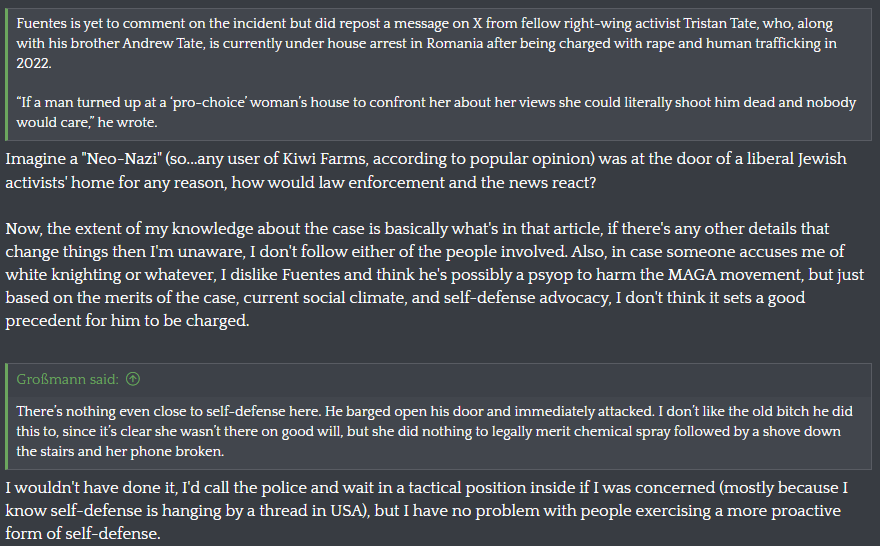This screenshot has height=546, width=880.
Task: Click the phrase 'pro-choice' in the quoted tweet
Action: (x=209, y=103)
